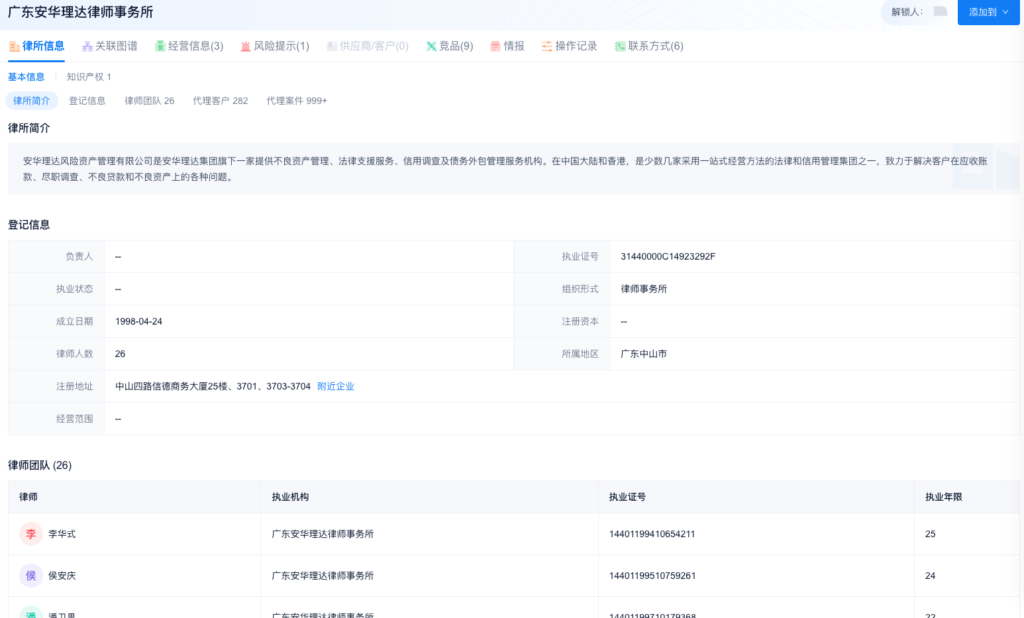Click the 关联图谱 graph icon
The height and width of the screenshot is (618, 1024).
[x=88, y=46]
